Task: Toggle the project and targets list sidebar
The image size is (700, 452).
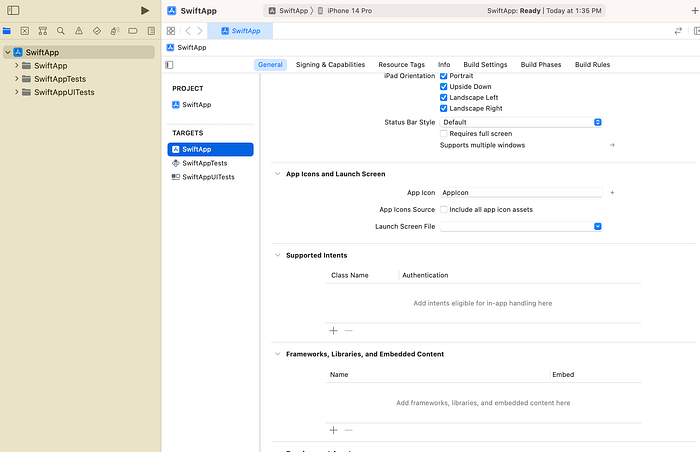Action: point(169,65)
